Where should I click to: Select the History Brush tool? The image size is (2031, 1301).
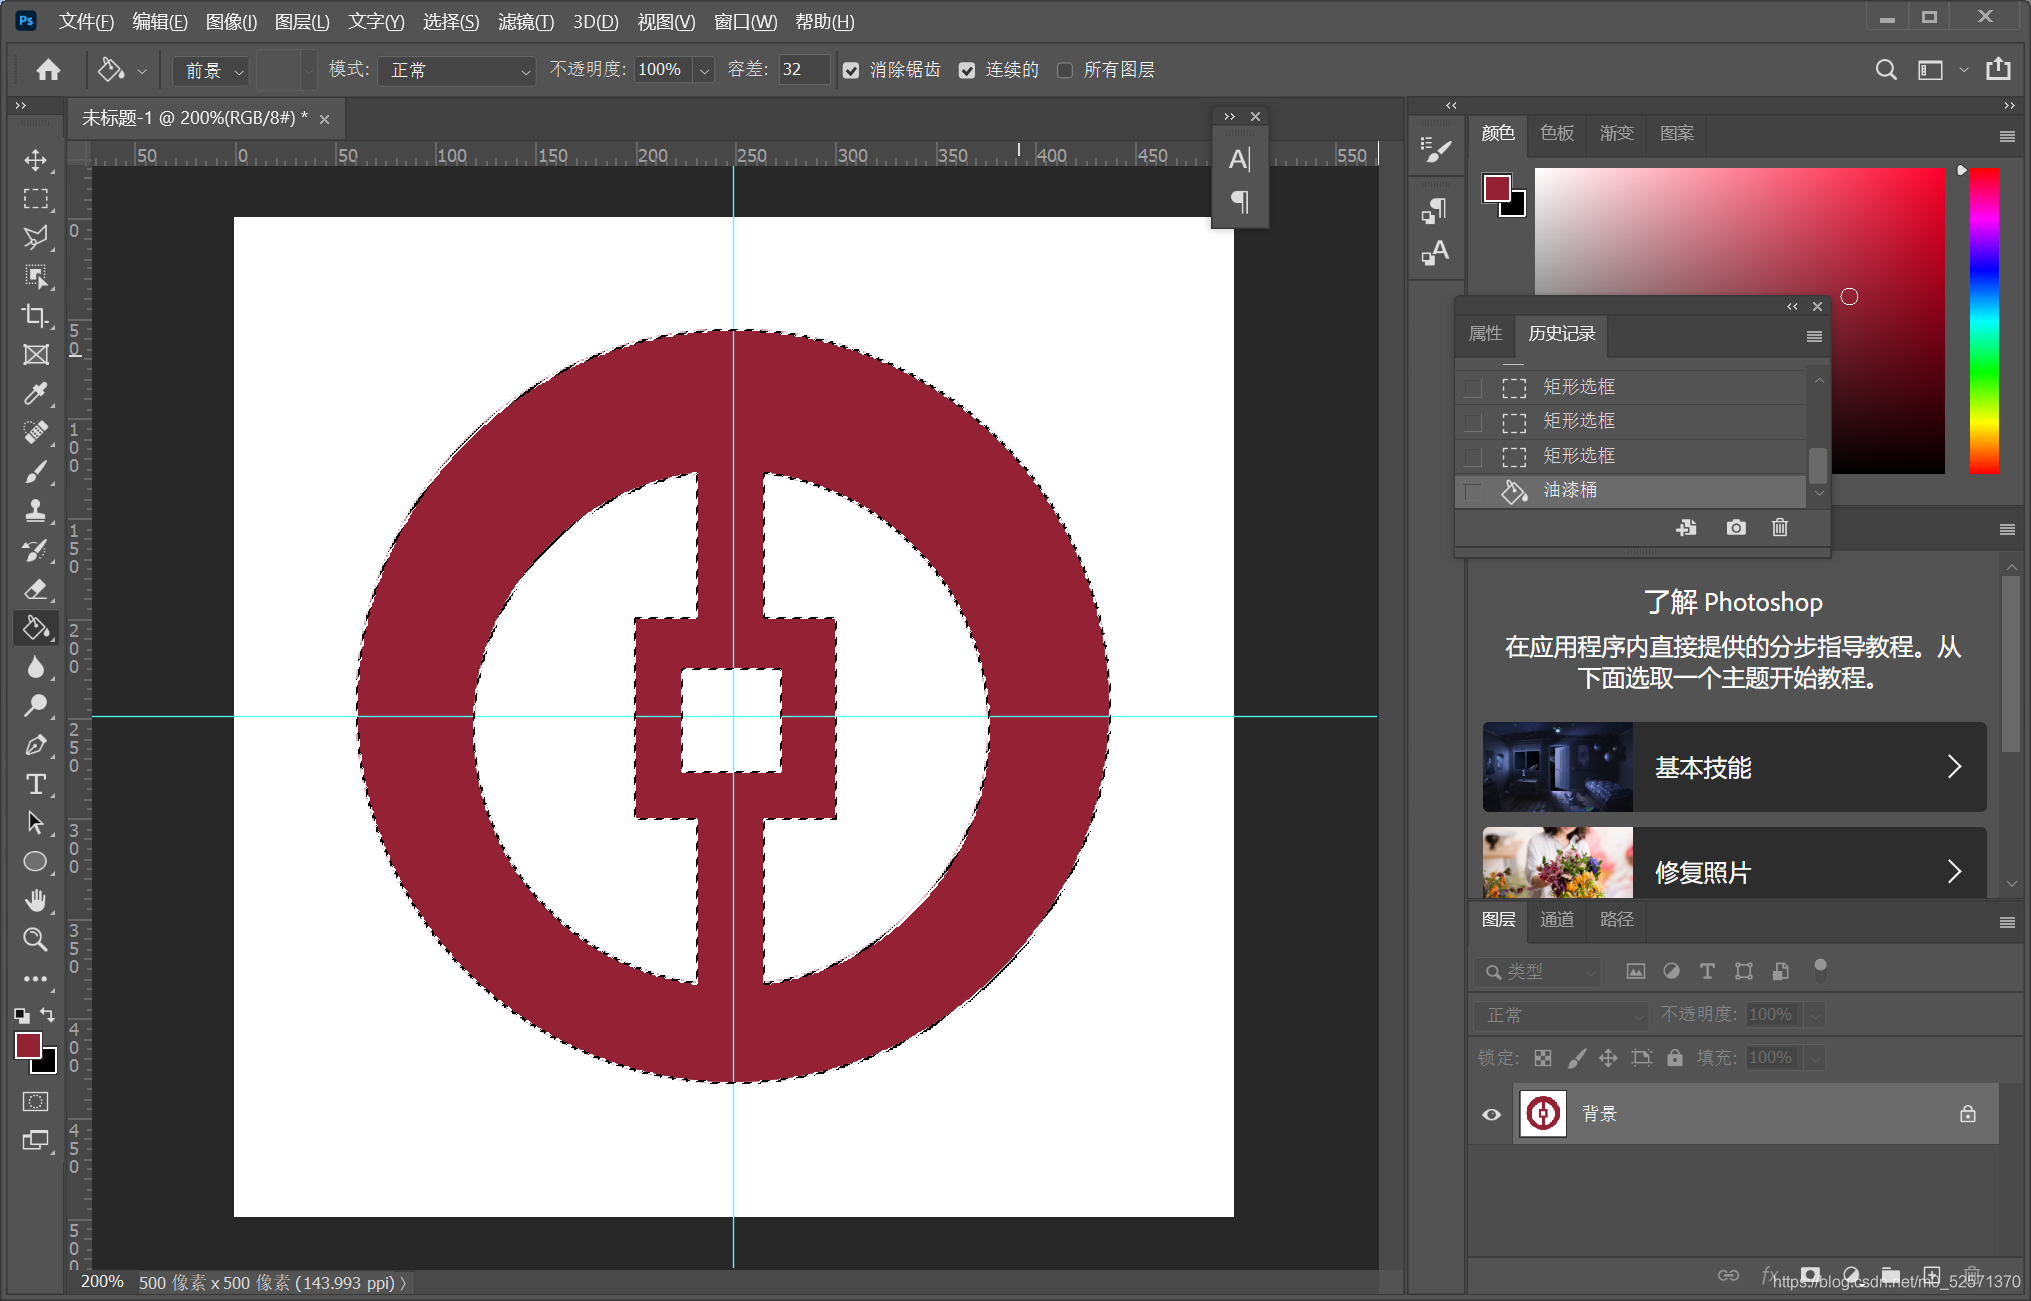coord(36,549)
